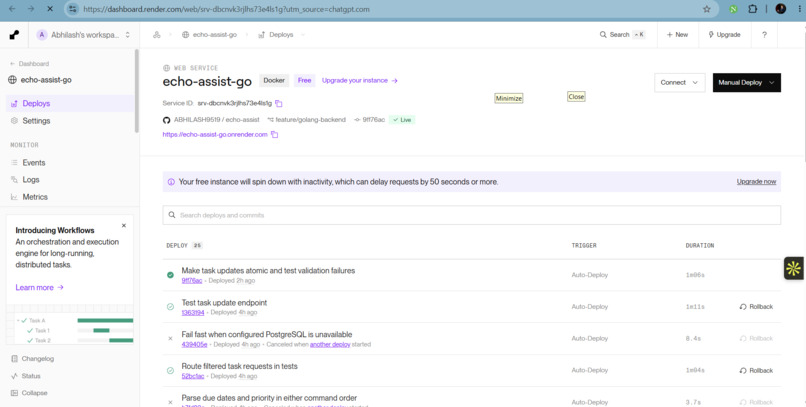Open Status in the sidebar
806x407 pixels.
pyautogui.click(x=26, y=376)
